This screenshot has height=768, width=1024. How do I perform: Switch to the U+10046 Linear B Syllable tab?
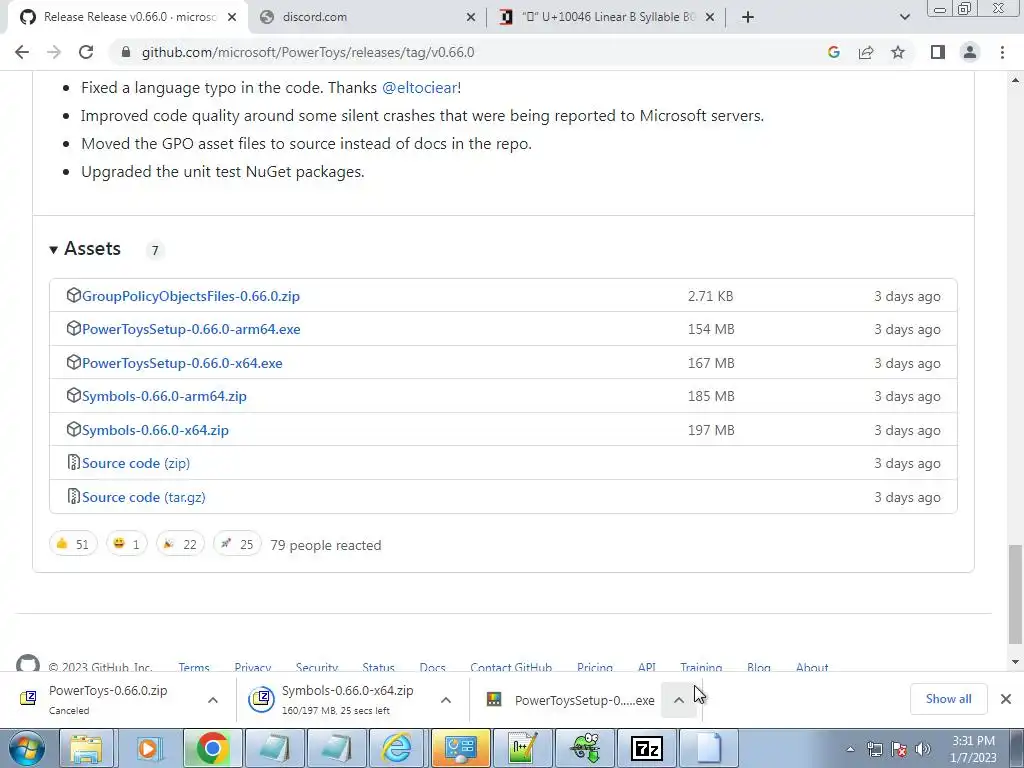tap(607, 17)
